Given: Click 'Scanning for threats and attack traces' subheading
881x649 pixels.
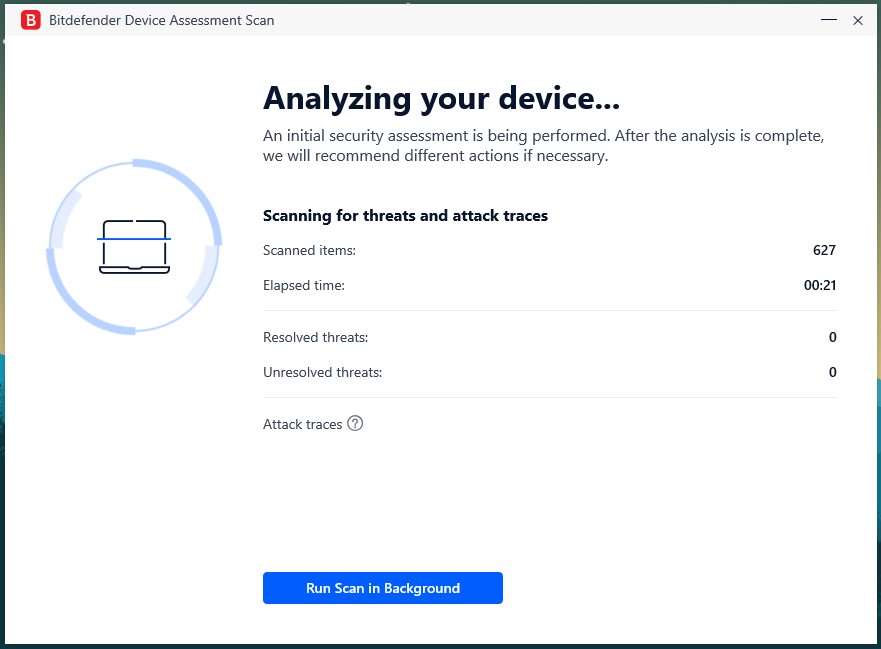Looking at the screenshot, I should pos(405,216).
